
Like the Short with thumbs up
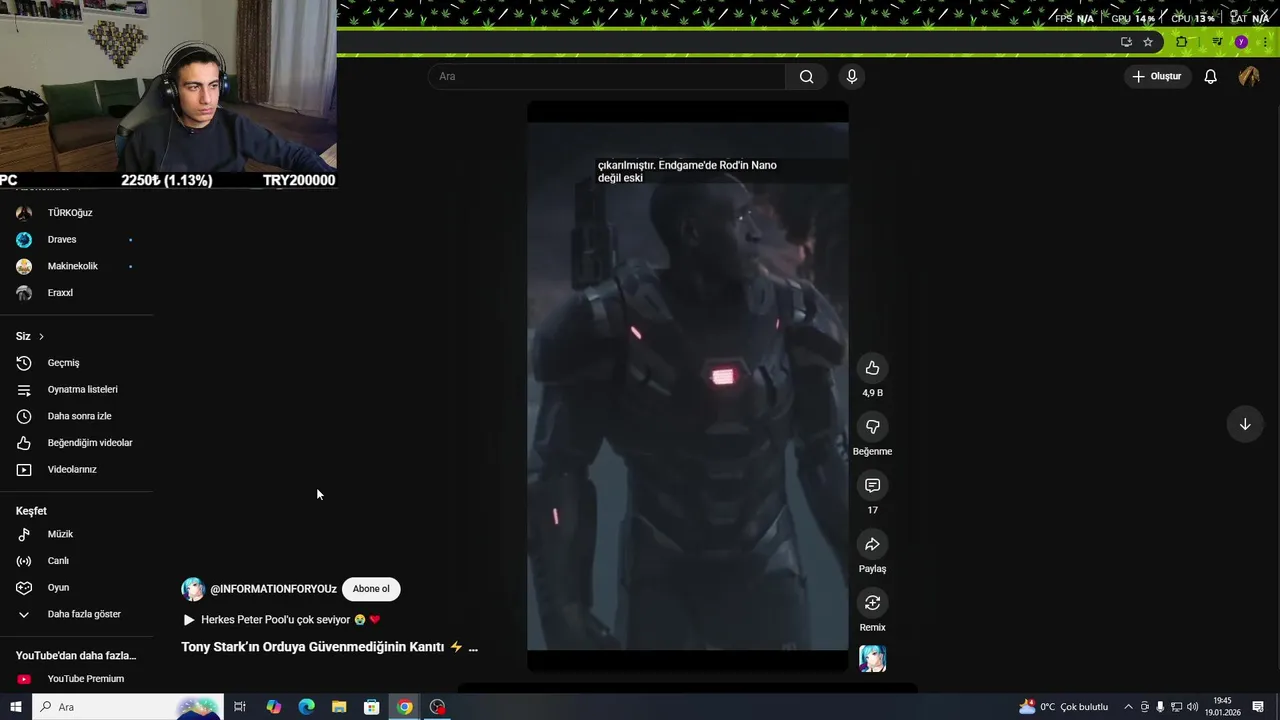click(x=872, y=368)
